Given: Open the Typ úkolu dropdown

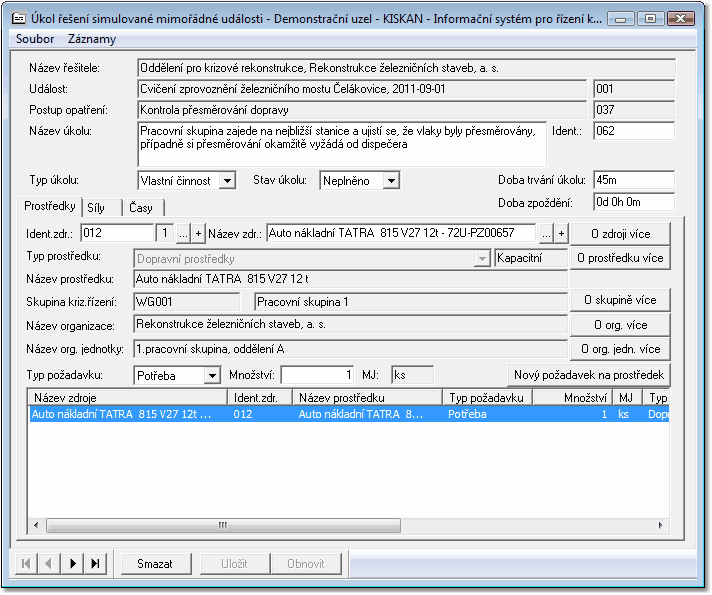Looking at the screenshot, I should (x=227, y=181).
